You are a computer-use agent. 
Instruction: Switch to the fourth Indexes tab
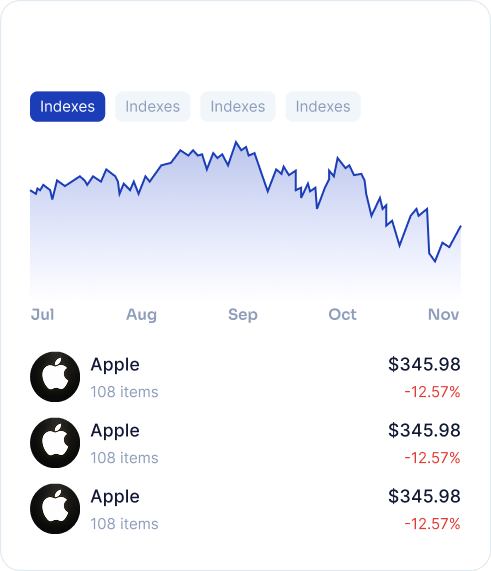323,106
